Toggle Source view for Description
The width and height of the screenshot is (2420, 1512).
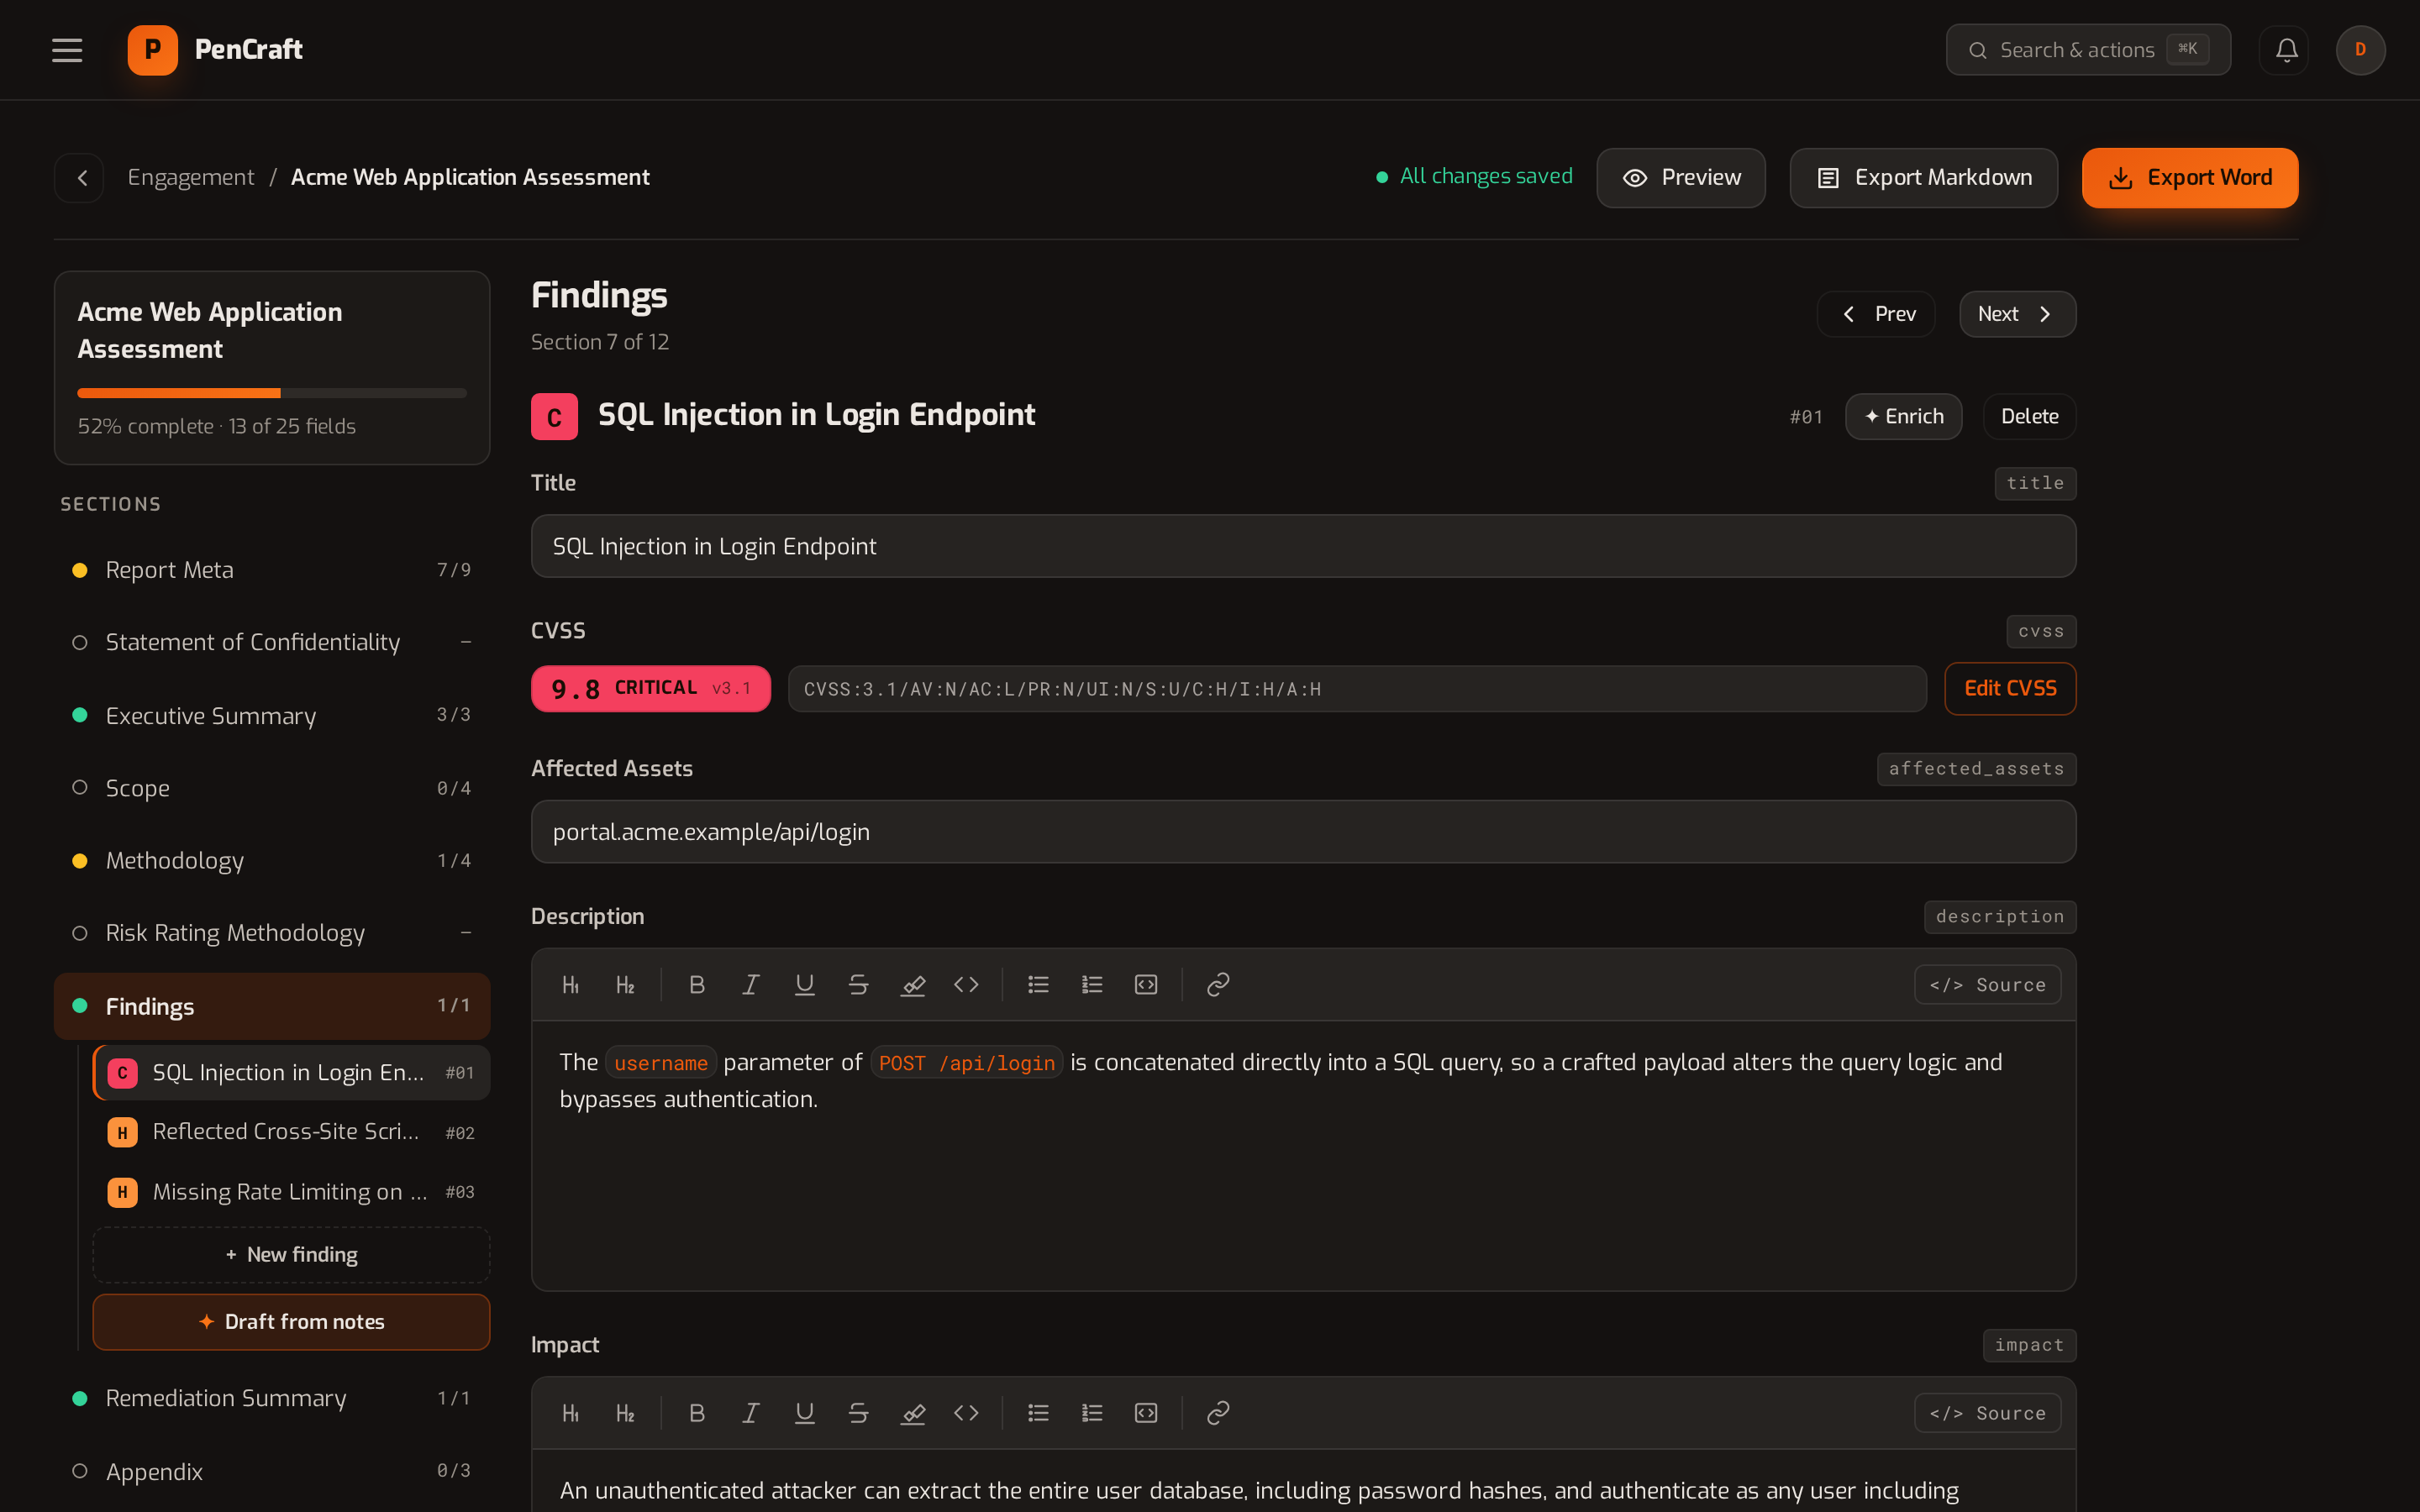click(1987, 985)
